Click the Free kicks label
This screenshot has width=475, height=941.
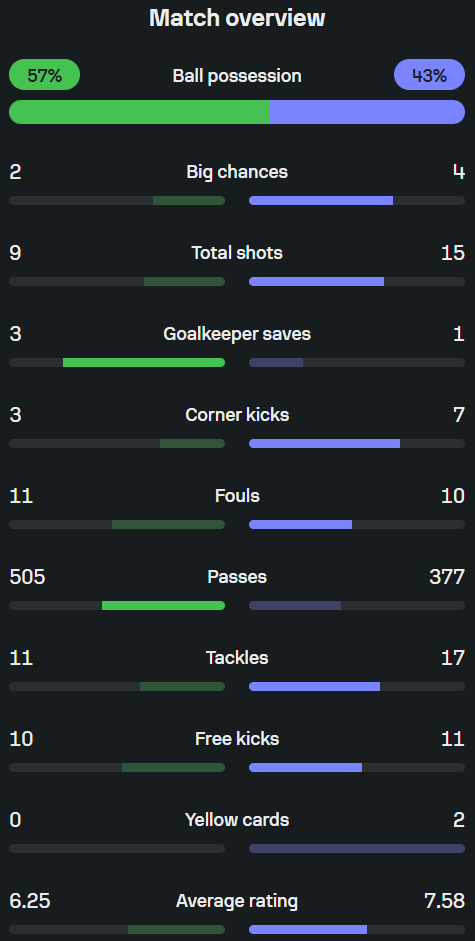tap(237, 739)
